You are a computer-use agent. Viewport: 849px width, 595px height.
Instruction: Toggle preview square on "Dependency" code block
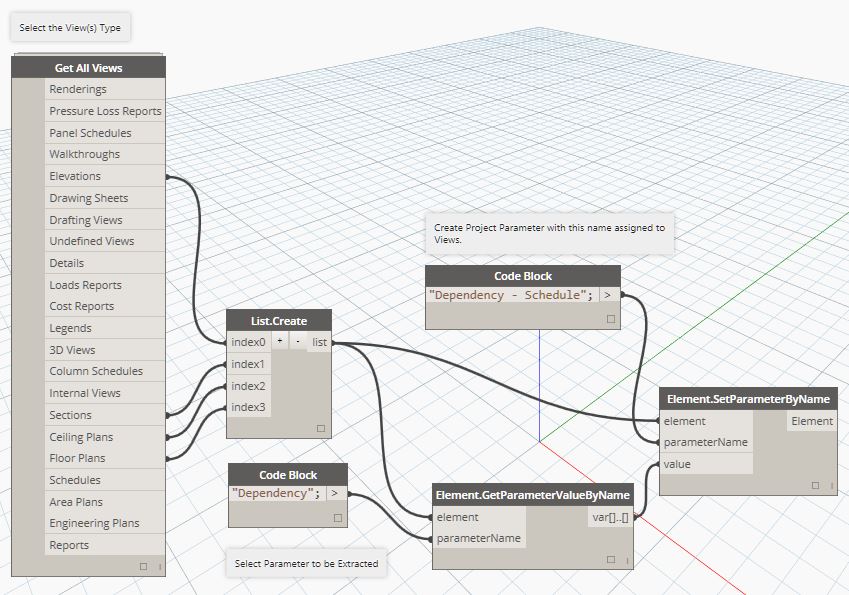coord(338,518)
